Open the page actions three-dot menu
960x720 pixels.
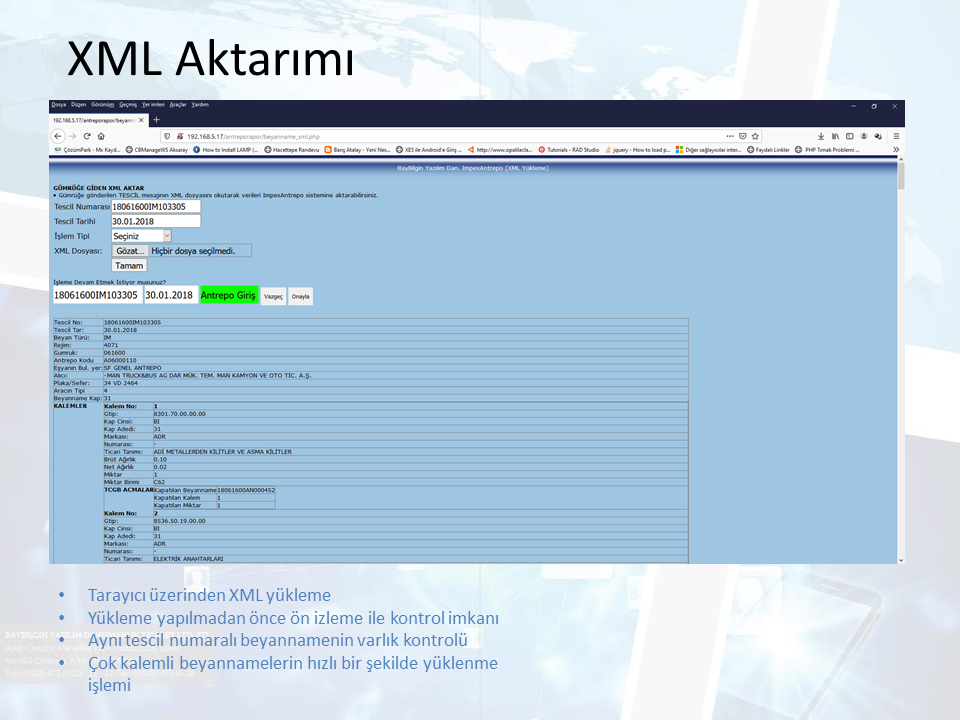pos(730,136)
